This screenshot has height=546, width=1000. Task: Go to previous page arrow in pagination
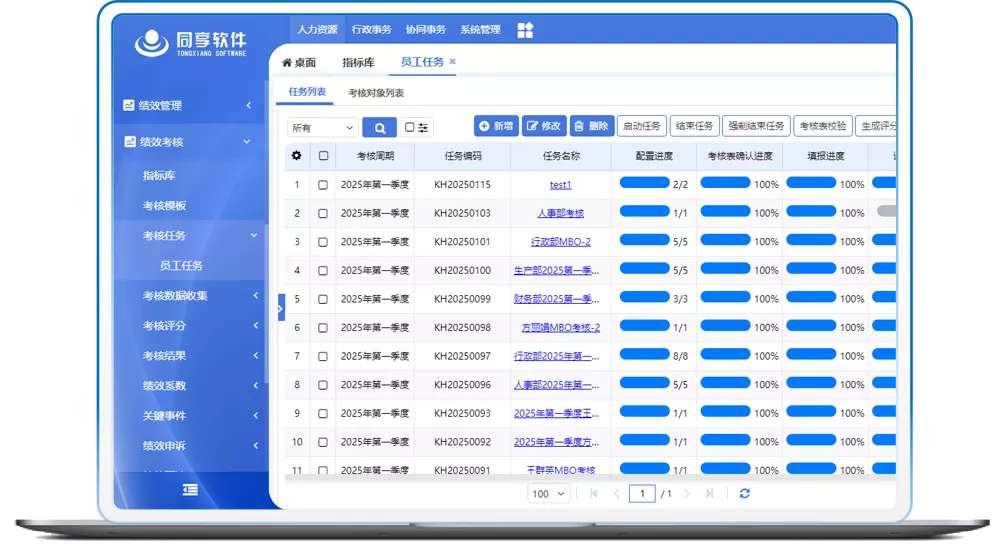tap(617, 493)
